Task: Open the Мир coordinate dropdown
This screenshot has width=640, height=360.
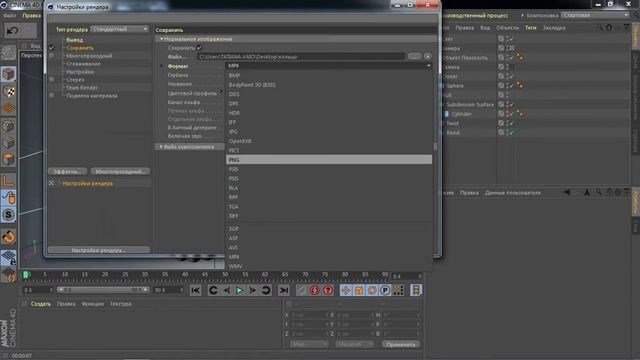Action: 309,344
